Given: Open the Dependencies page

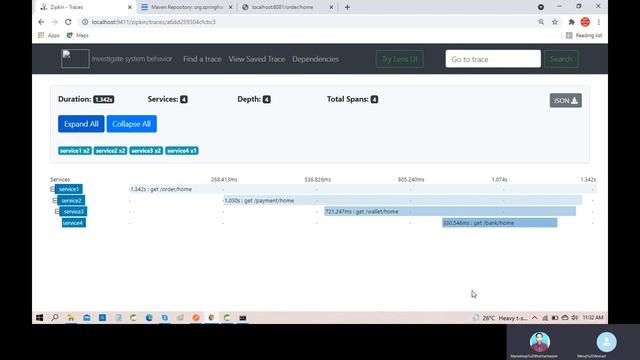Looking at the screenshot, I should coord(316,59).
